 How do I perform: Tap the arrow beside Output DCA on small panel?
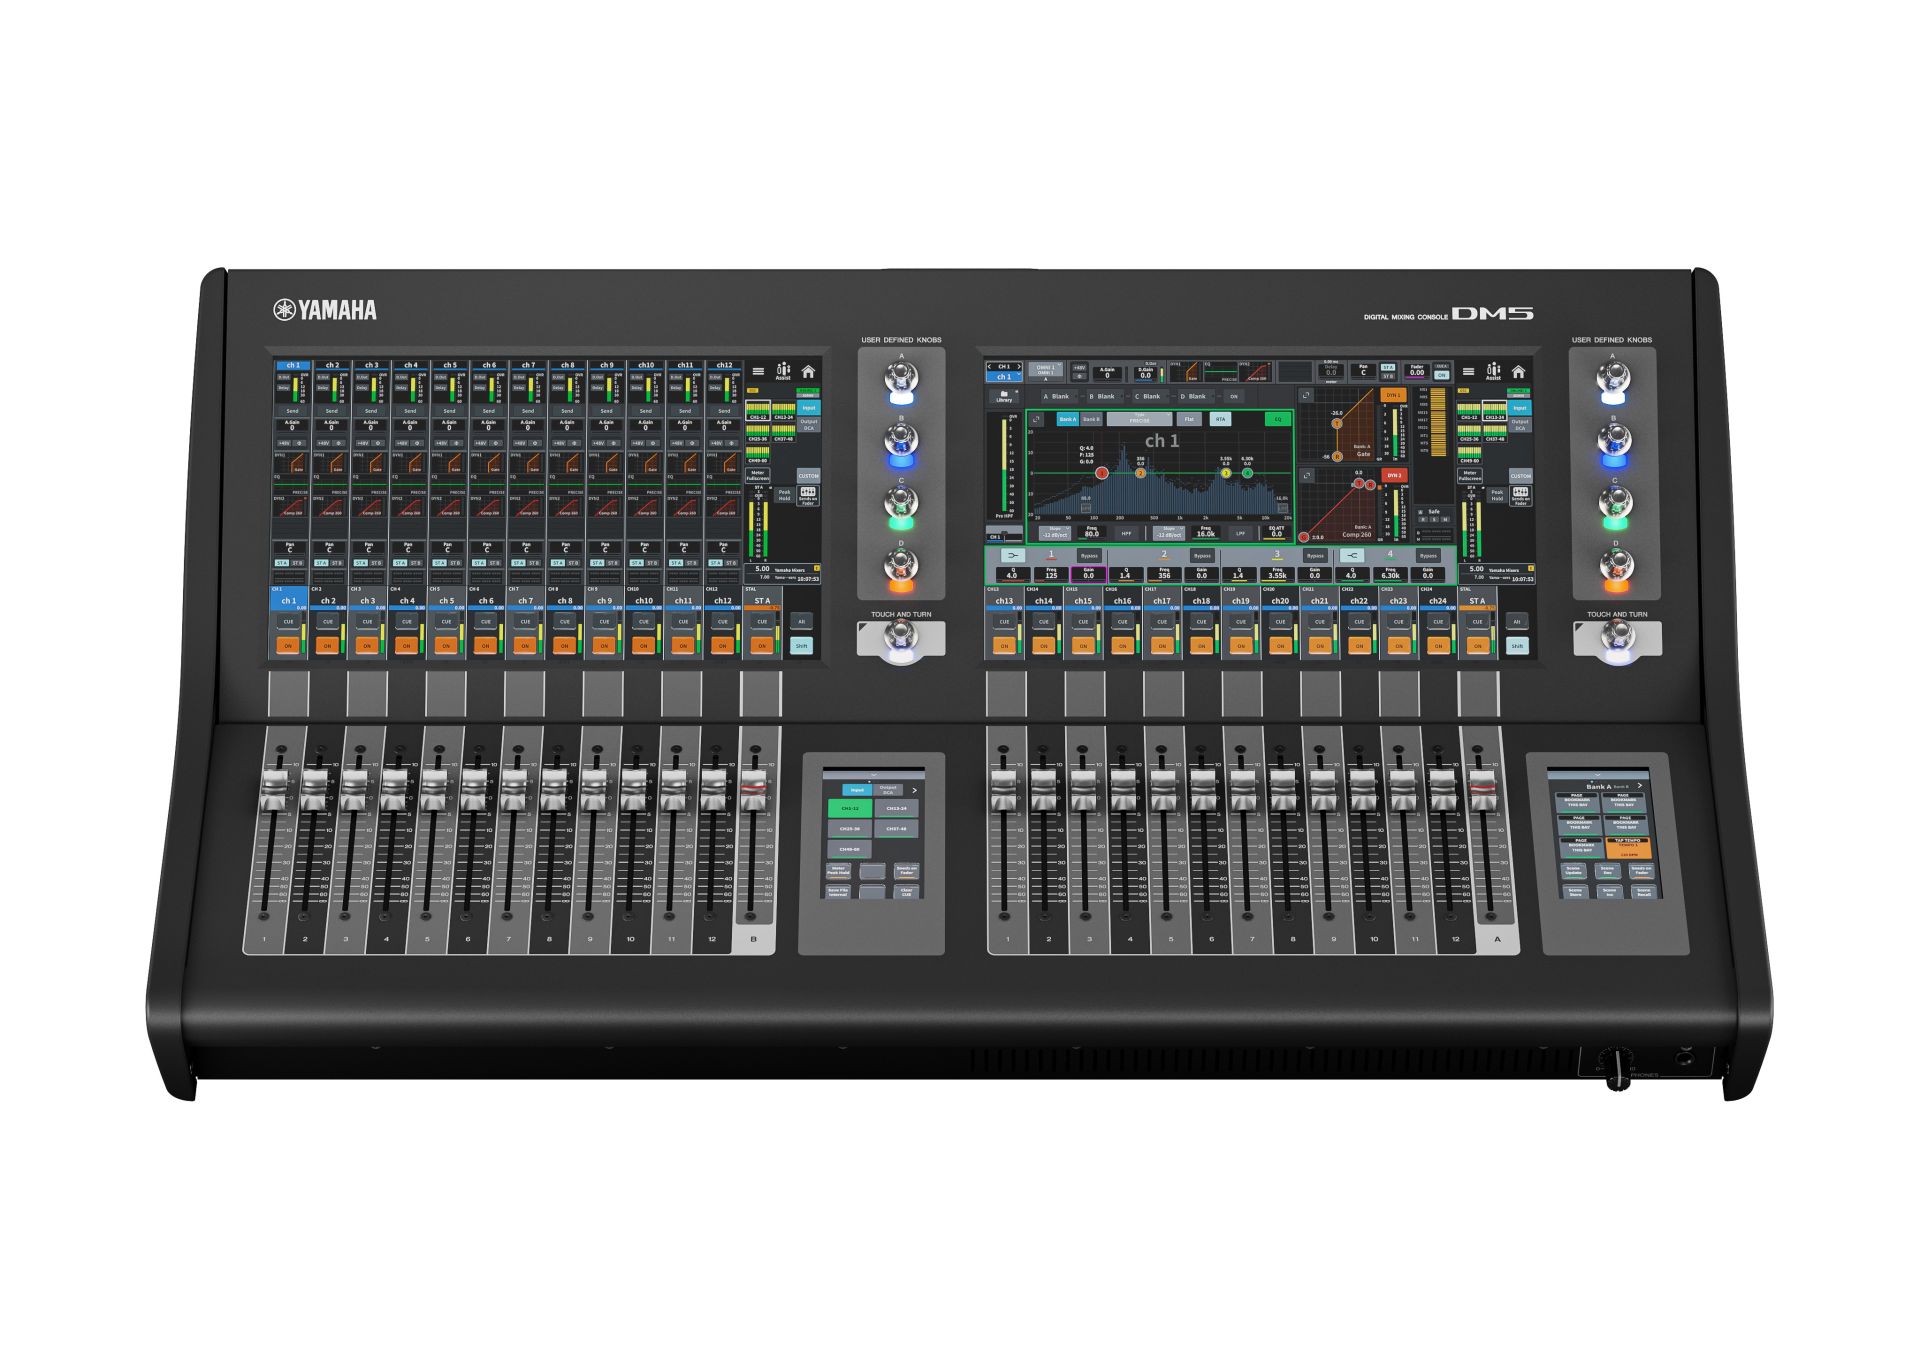coord(914,790)
